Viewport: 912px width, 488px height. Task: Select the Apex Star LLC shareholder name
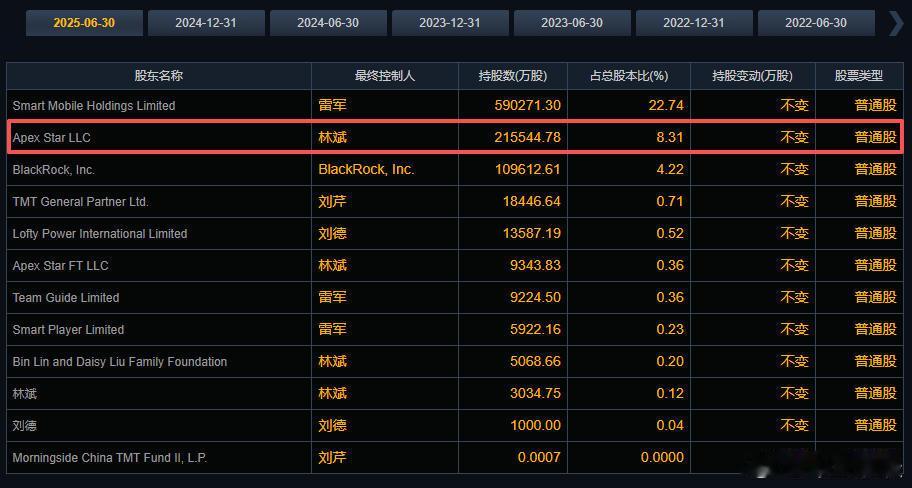[52, 138]
